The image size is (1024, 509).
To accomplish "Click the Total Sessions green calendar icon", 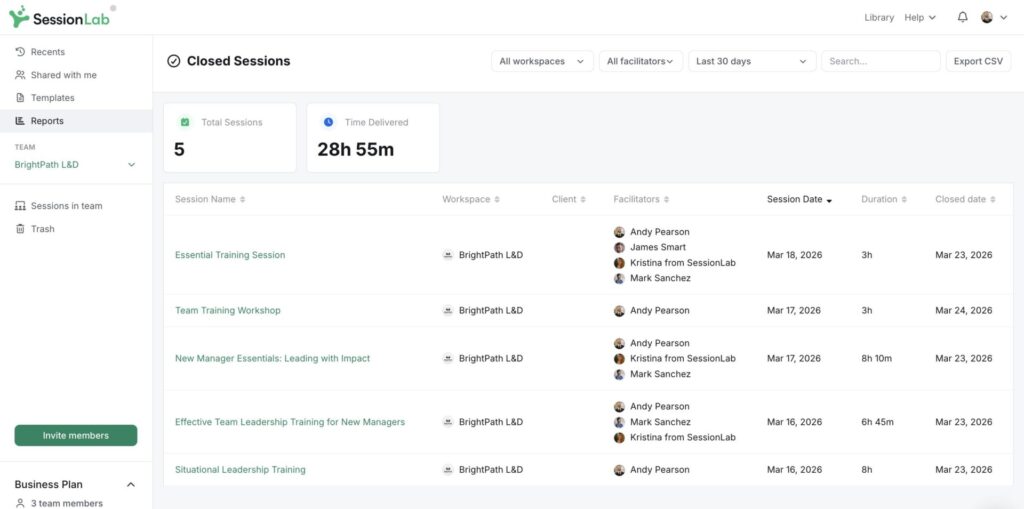I will (x=185, y=122).
